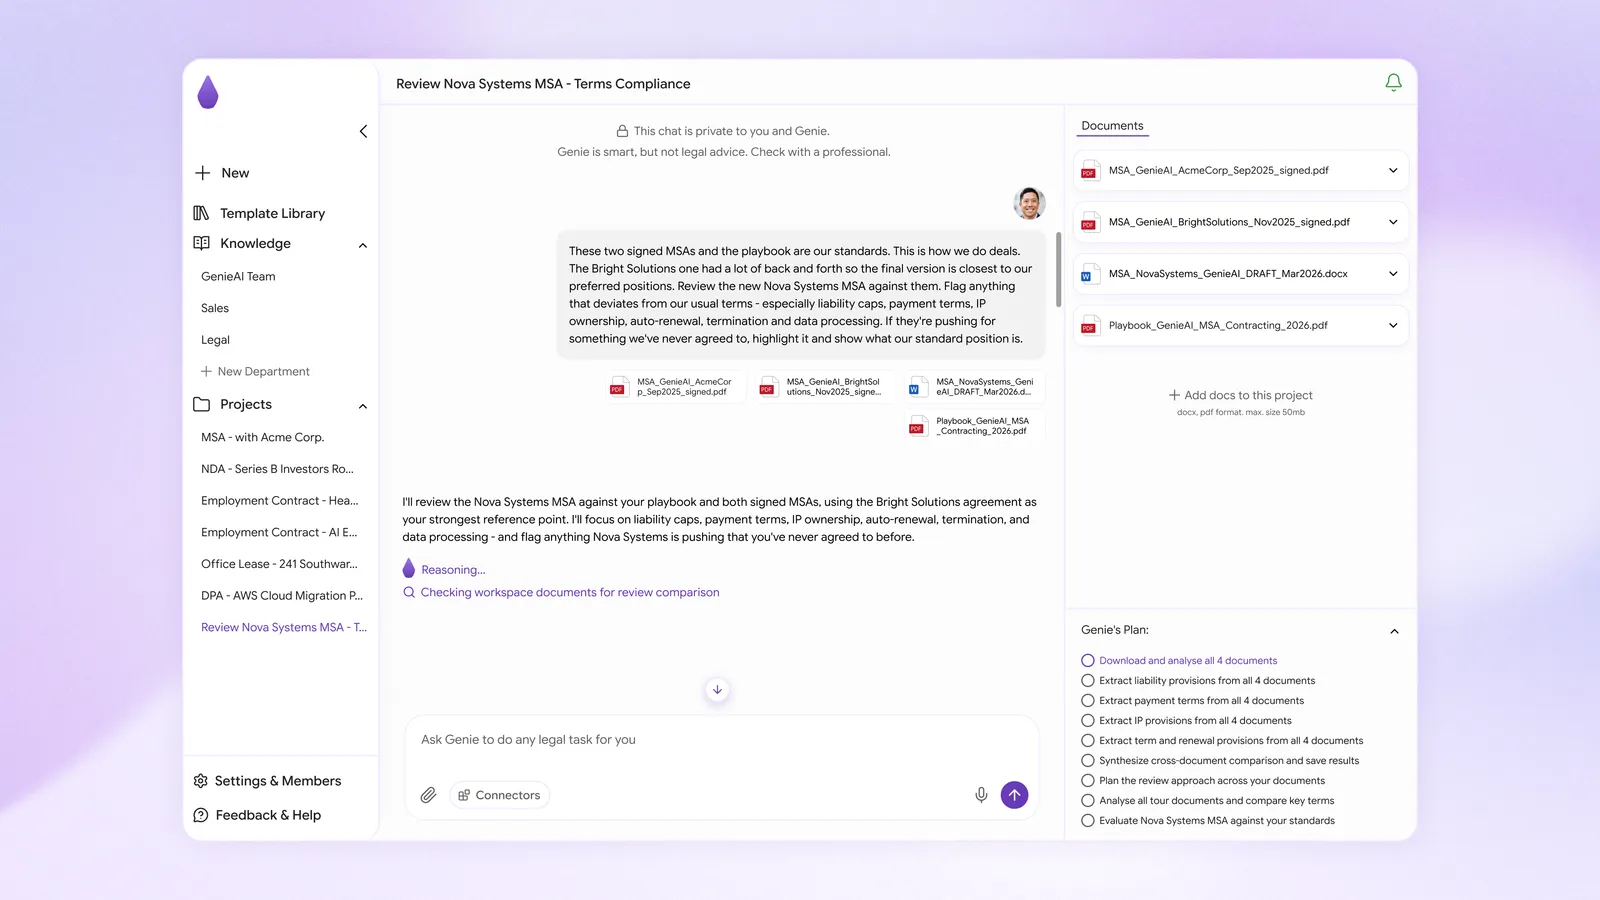Click the Feedback & Help question icon

[x=200, y=815]
